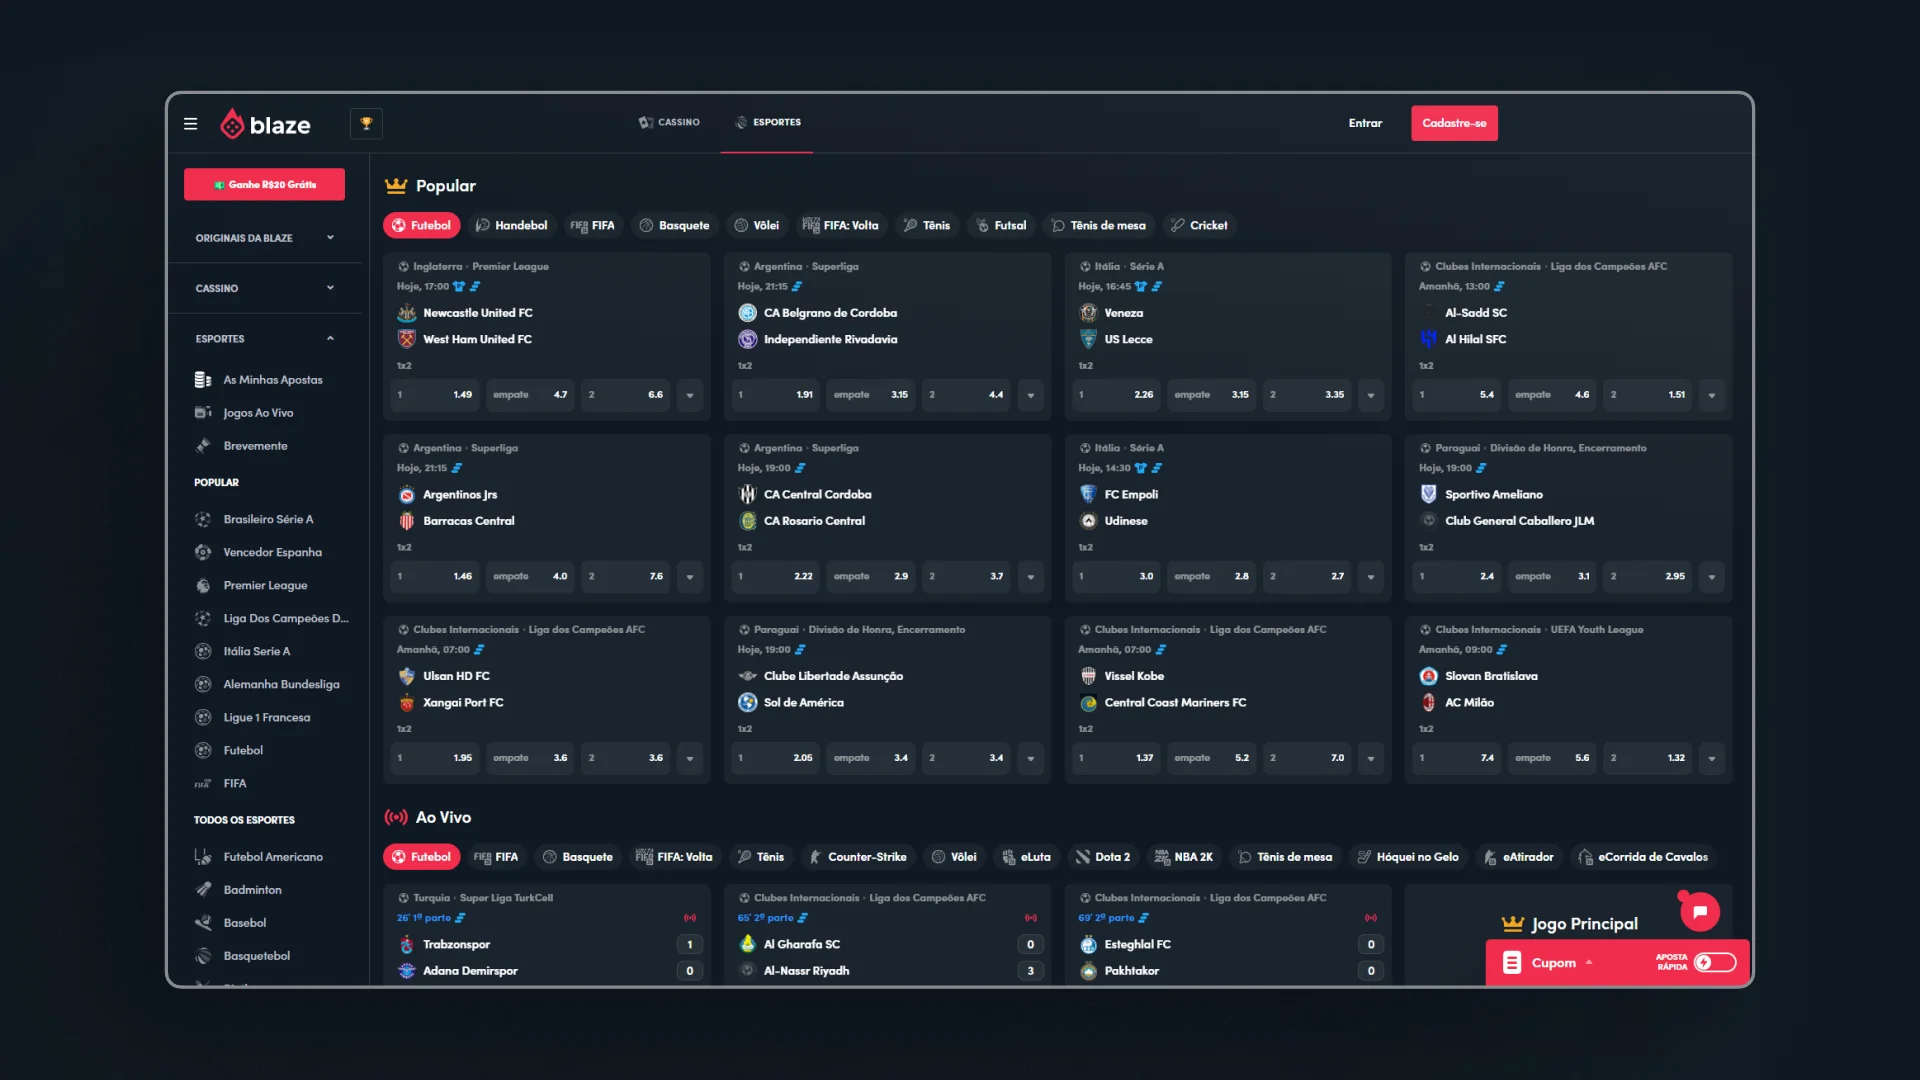Click Futebol Americano sidebar icon

[x=203, y=857]
